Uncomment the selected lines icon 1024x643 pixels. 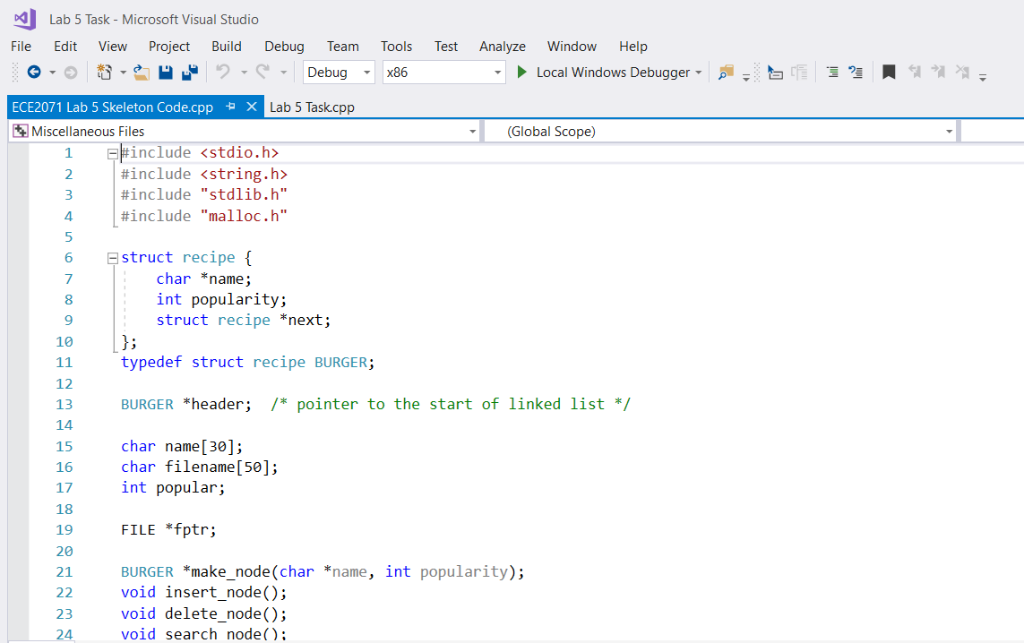click(x=856, y=72)
